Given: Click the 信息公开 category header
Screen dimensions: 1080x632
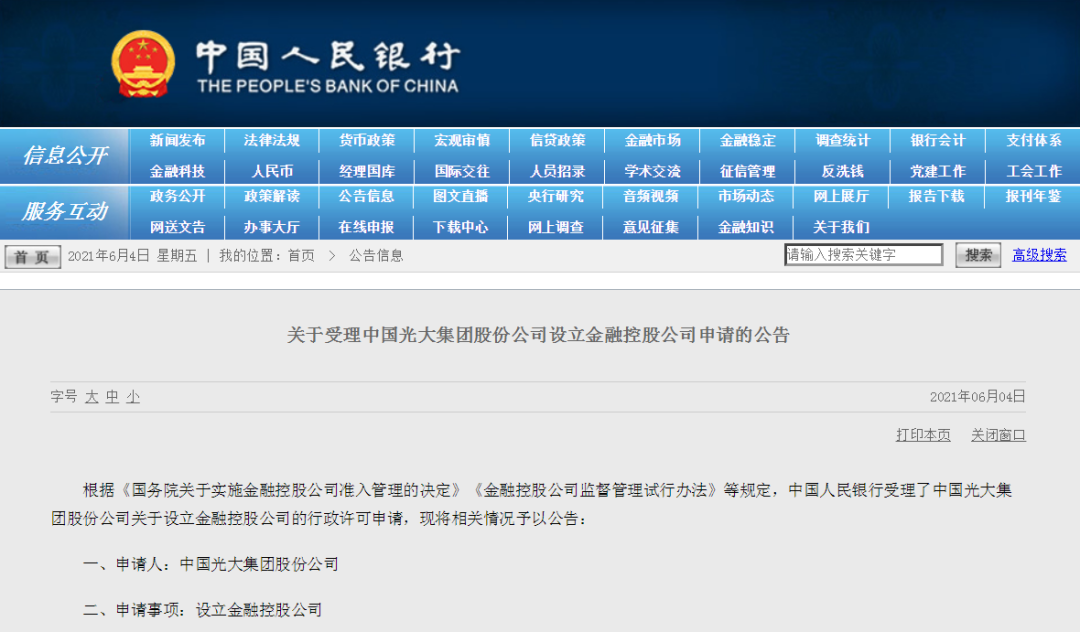Looking at the screenshot, I should (x=65, y=156).
